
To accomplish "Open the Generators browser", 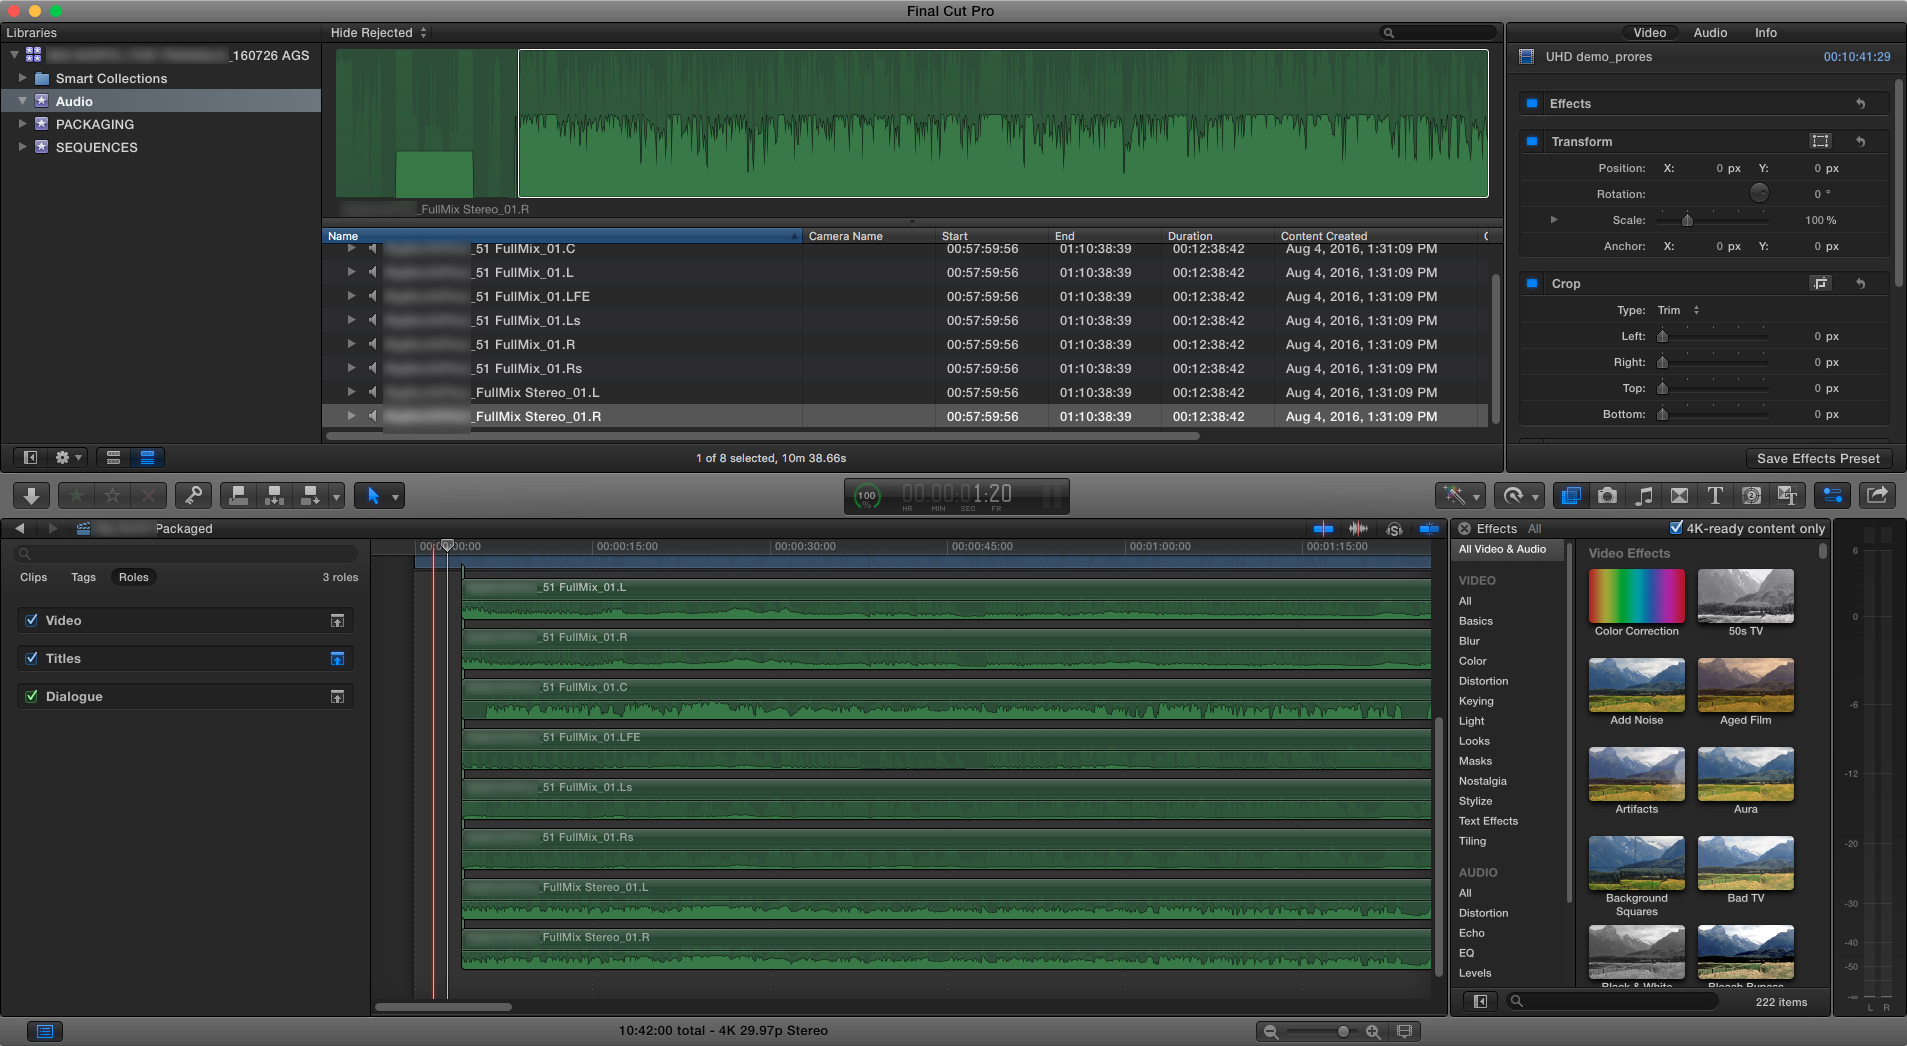I will tap(1751, 495).
